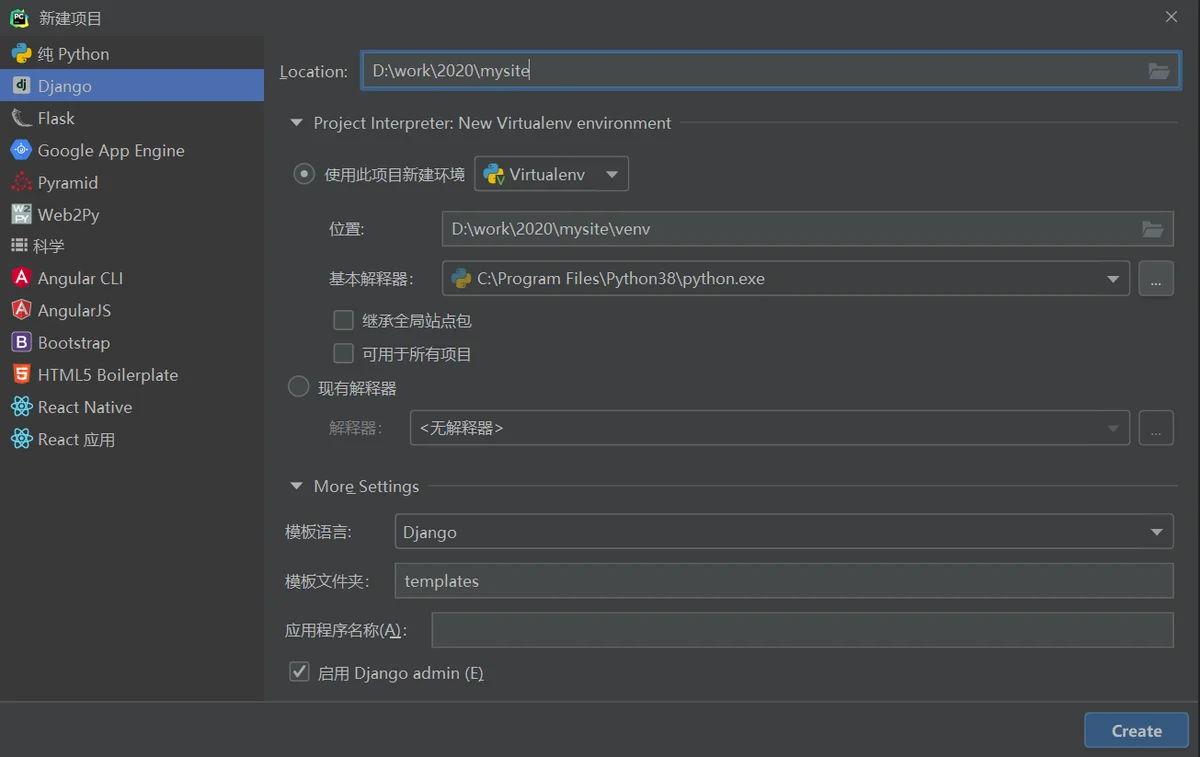Select HTML5 Boilerplate project type

point(132,375)
